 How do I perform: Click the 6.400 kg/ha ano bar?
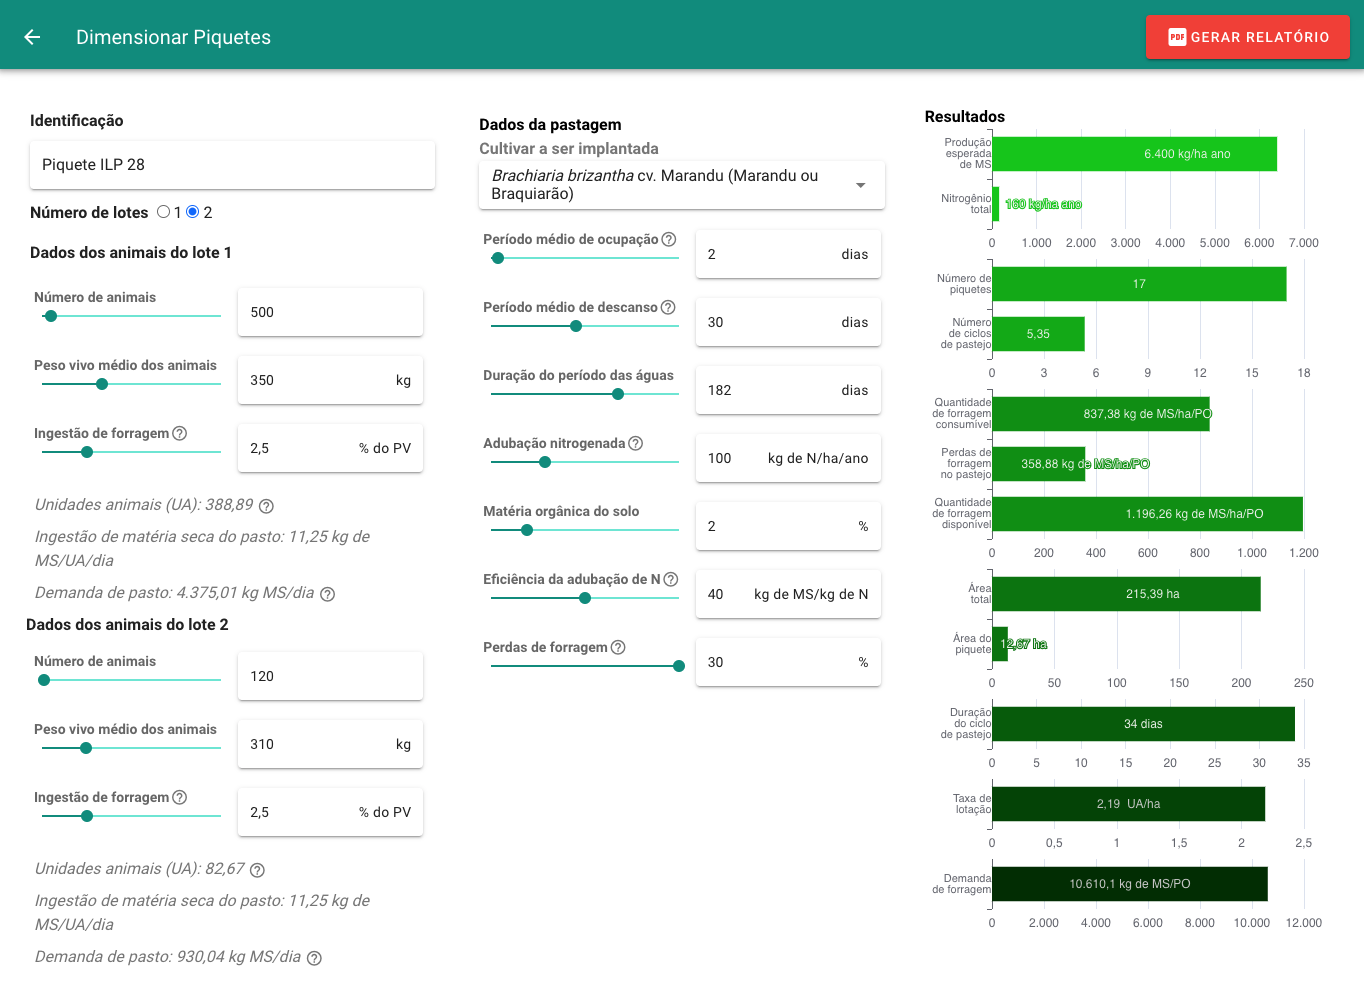click(x=1134, y=154)
